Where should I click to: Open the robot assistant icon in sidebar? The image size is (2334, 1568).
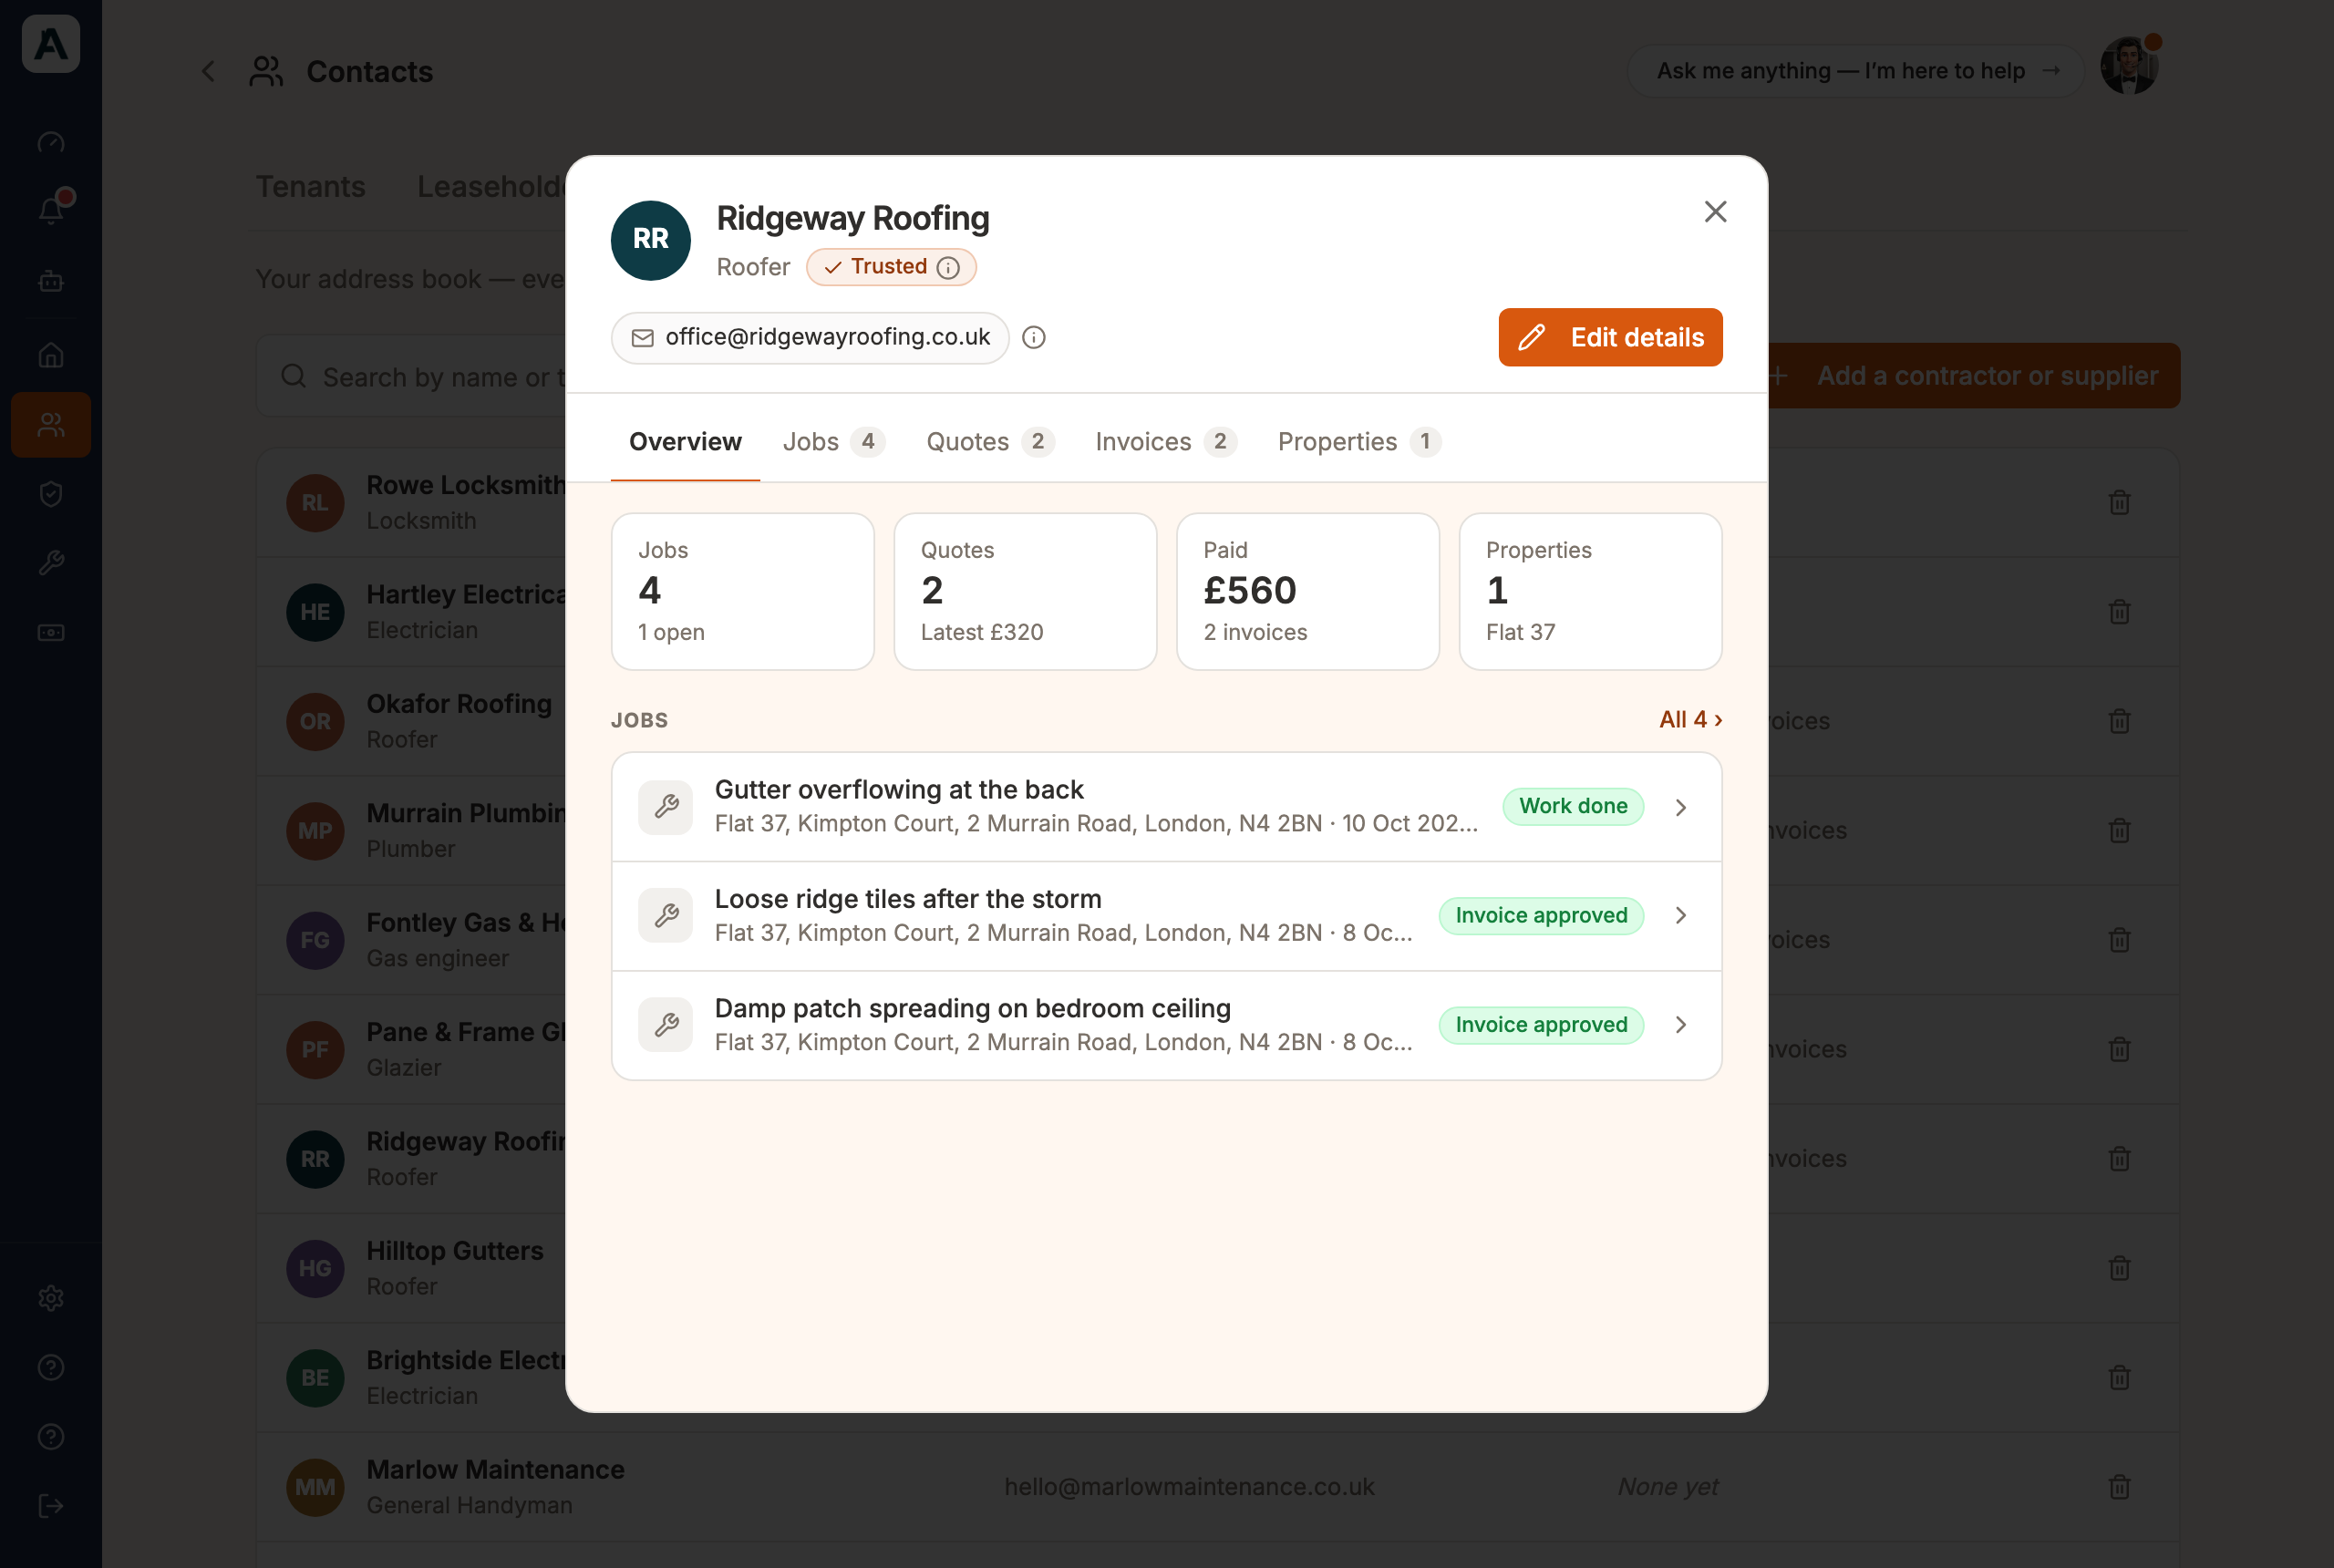[51, 282]
